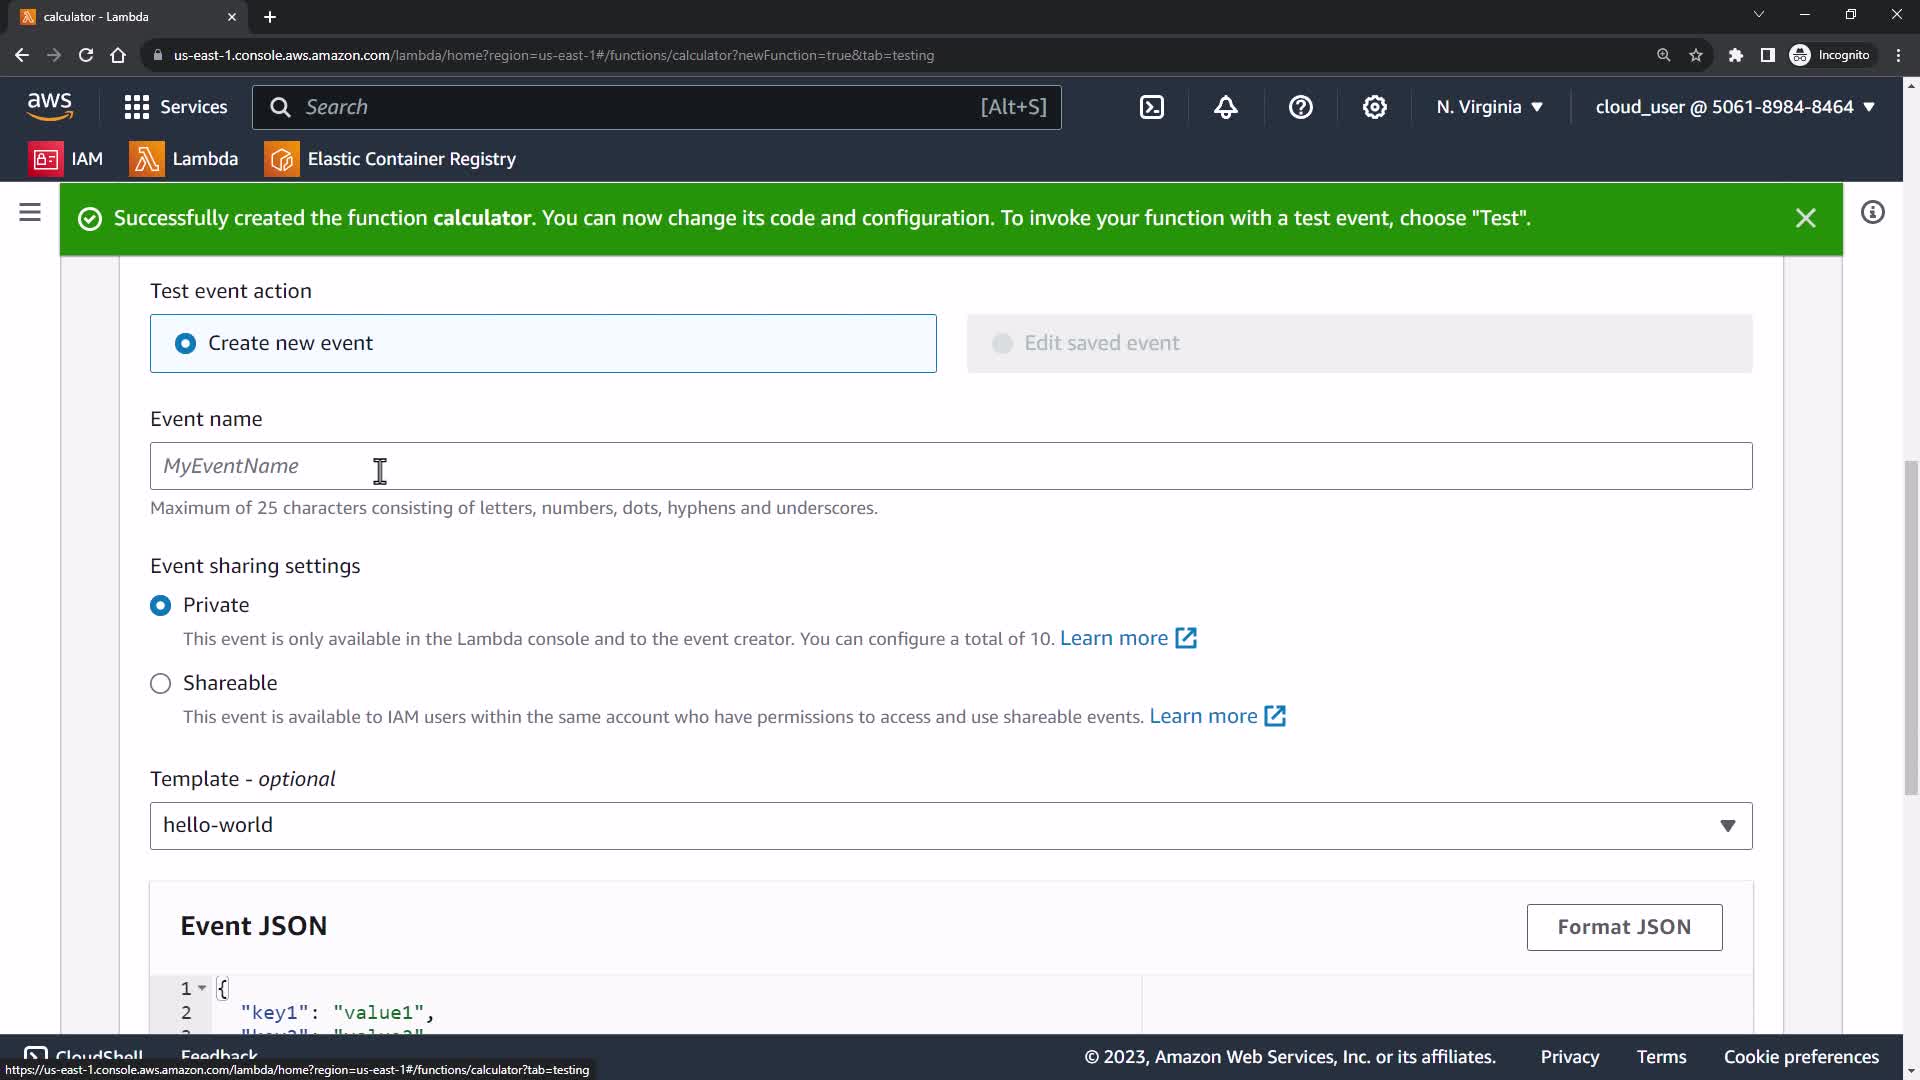This screenshot has width=1920, height=1080.
Task: Click the Event name input field
Action: 950,466
